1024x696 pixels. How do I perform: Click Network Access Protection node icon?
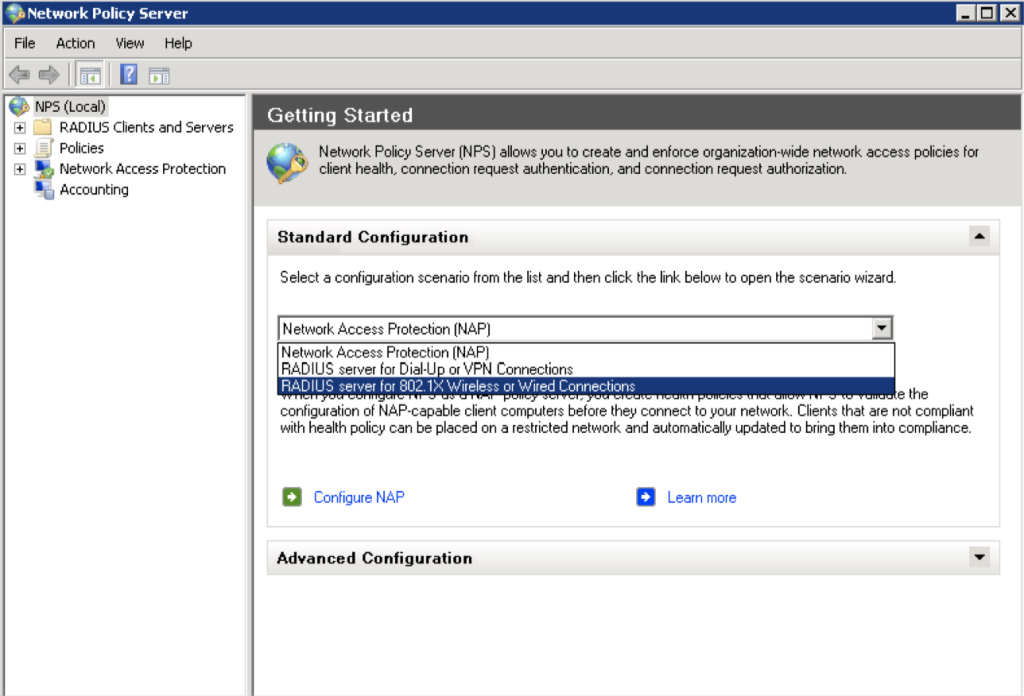click(44, 169)
